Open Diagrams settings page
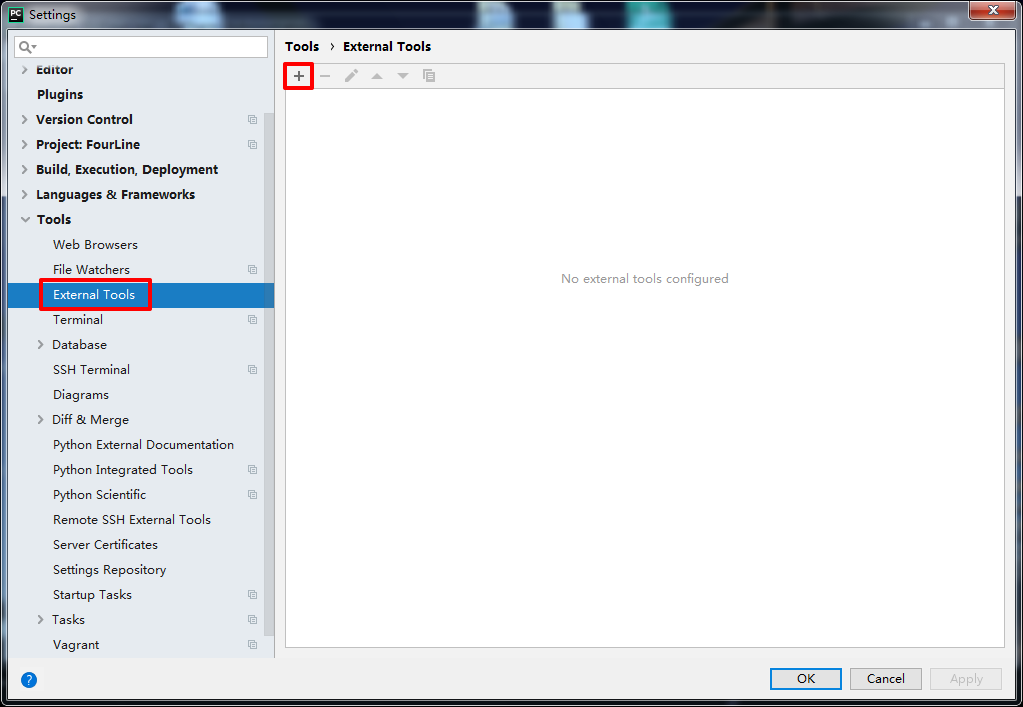 [81, 395]
